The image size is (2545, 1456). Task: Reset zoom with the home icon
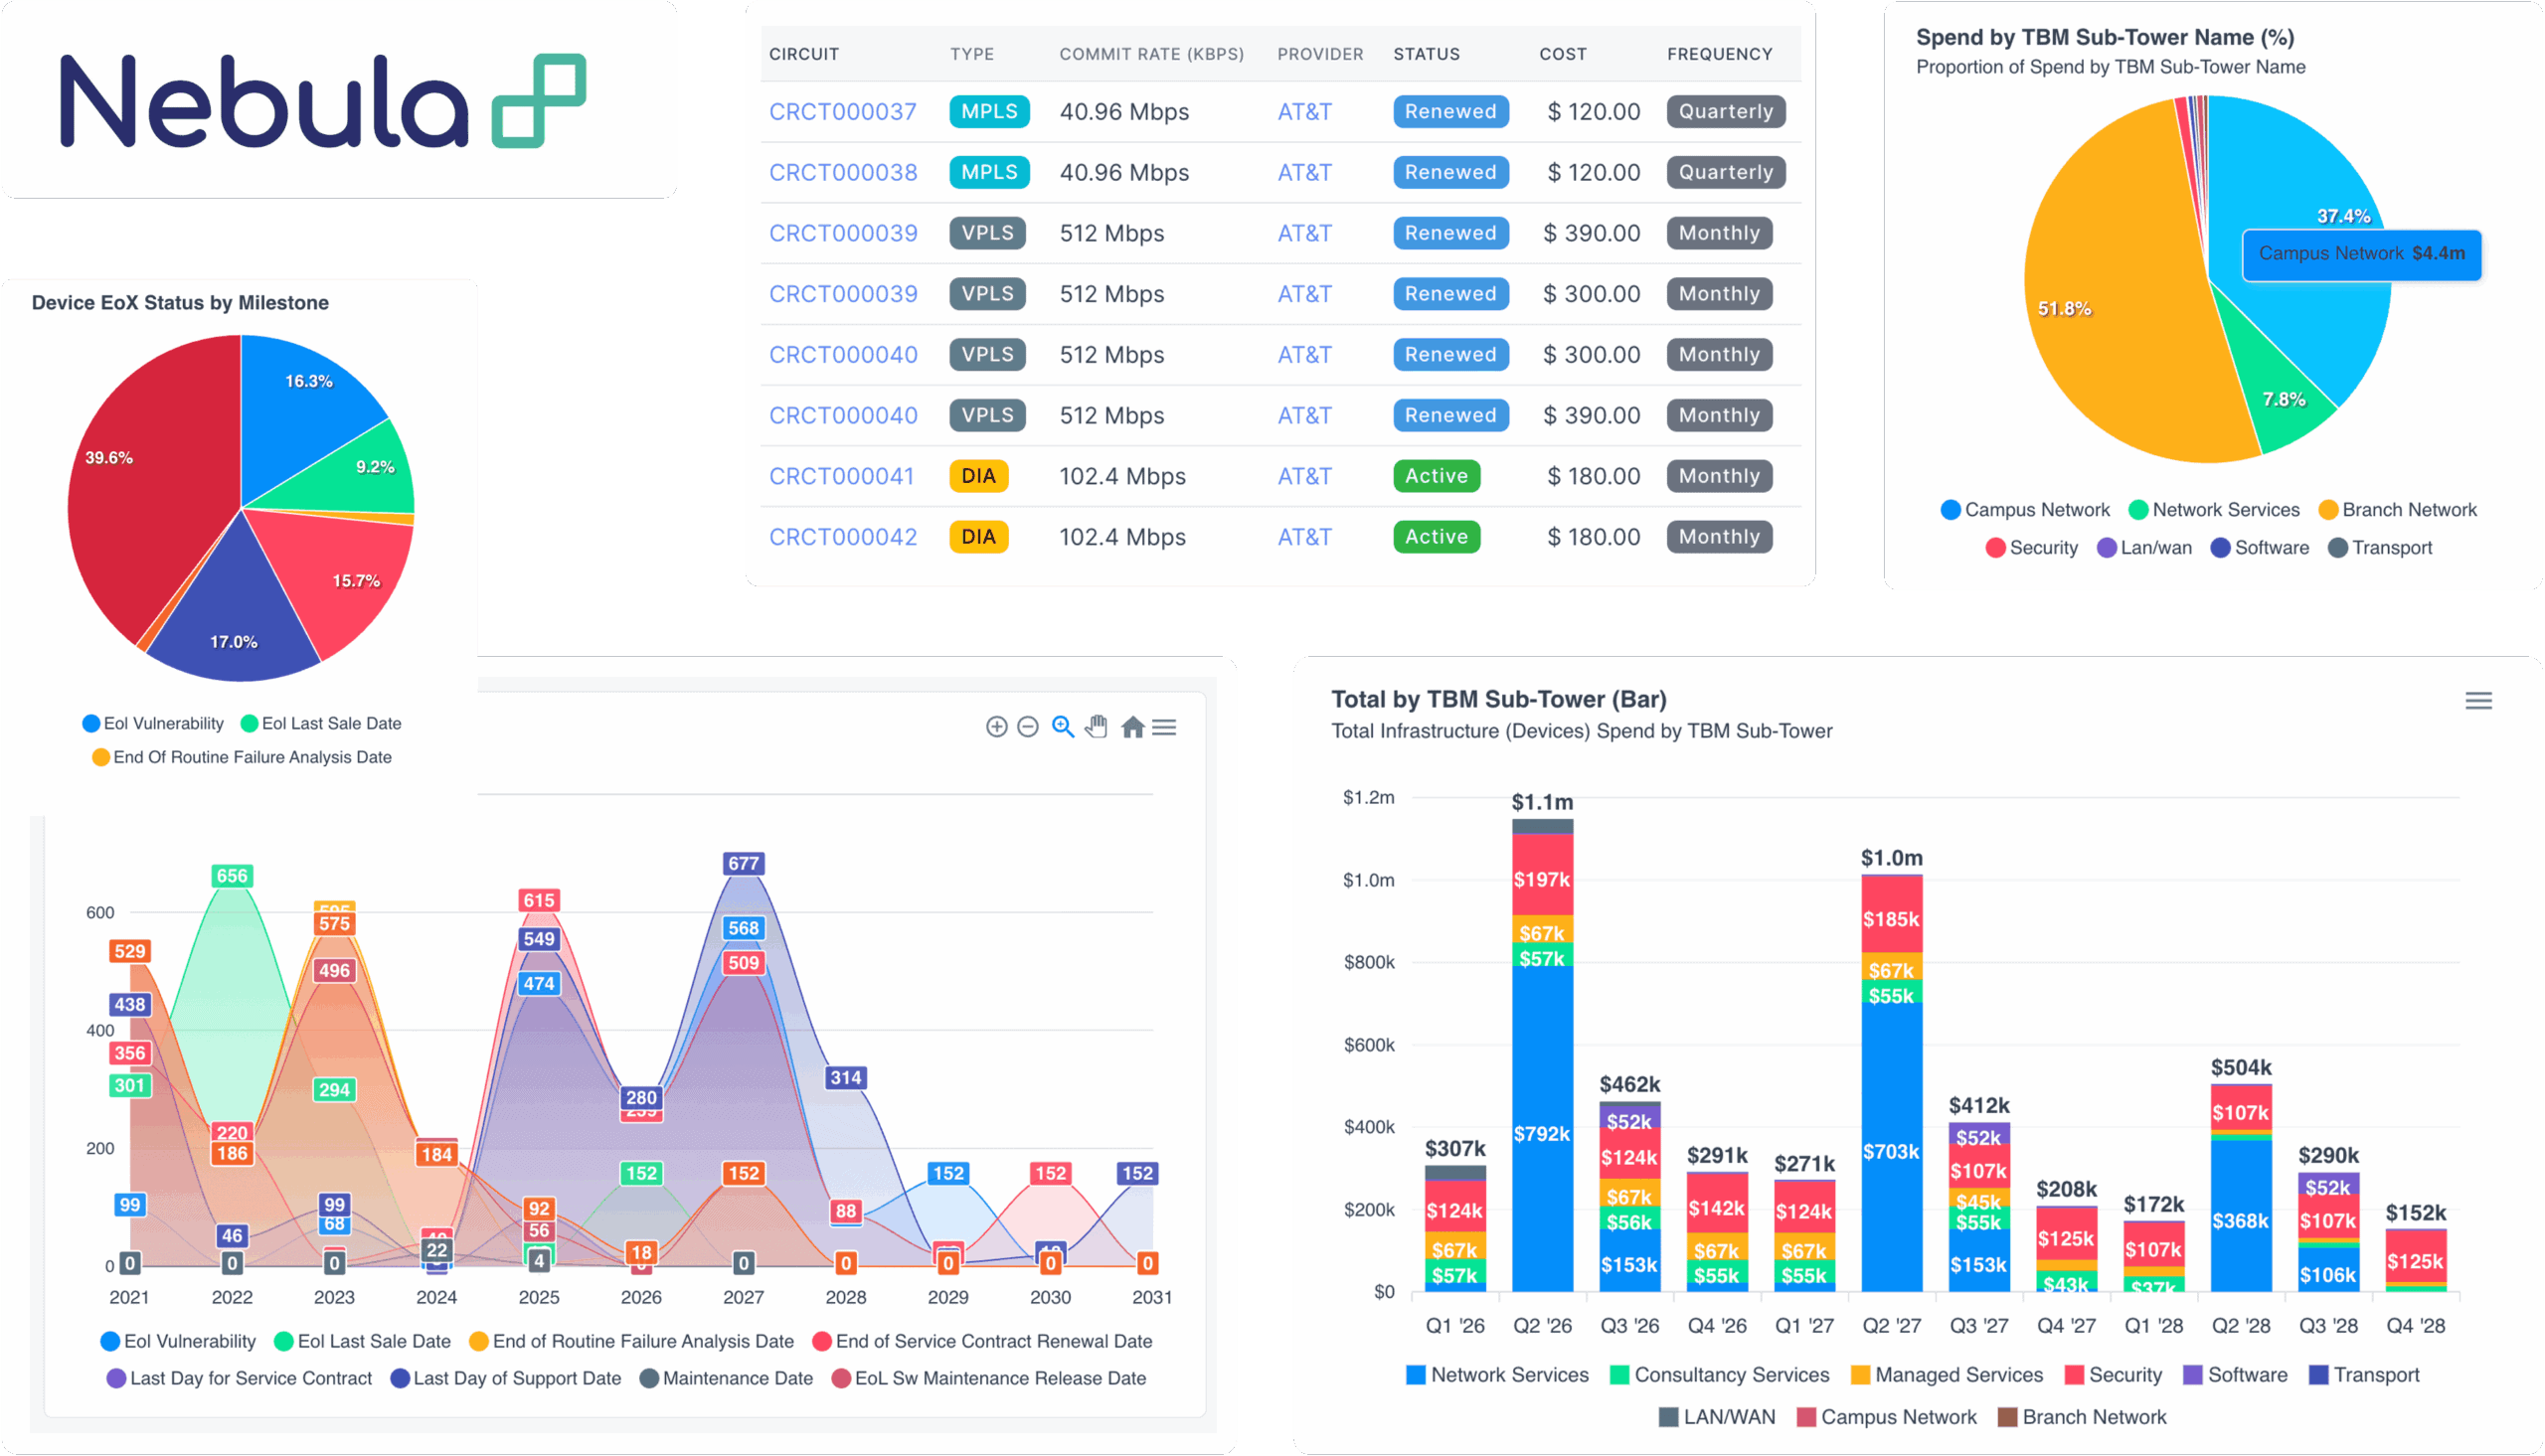pos(1132,727)
